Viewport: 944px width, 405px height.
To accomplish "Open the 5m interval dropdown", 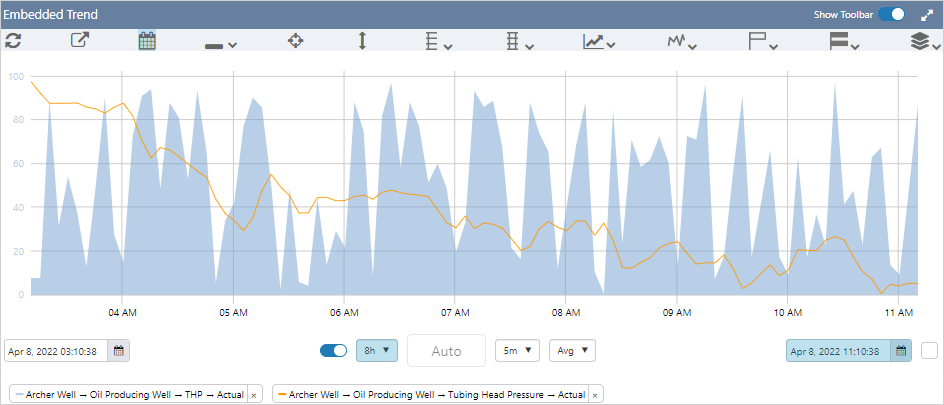I will coord(517,350).
